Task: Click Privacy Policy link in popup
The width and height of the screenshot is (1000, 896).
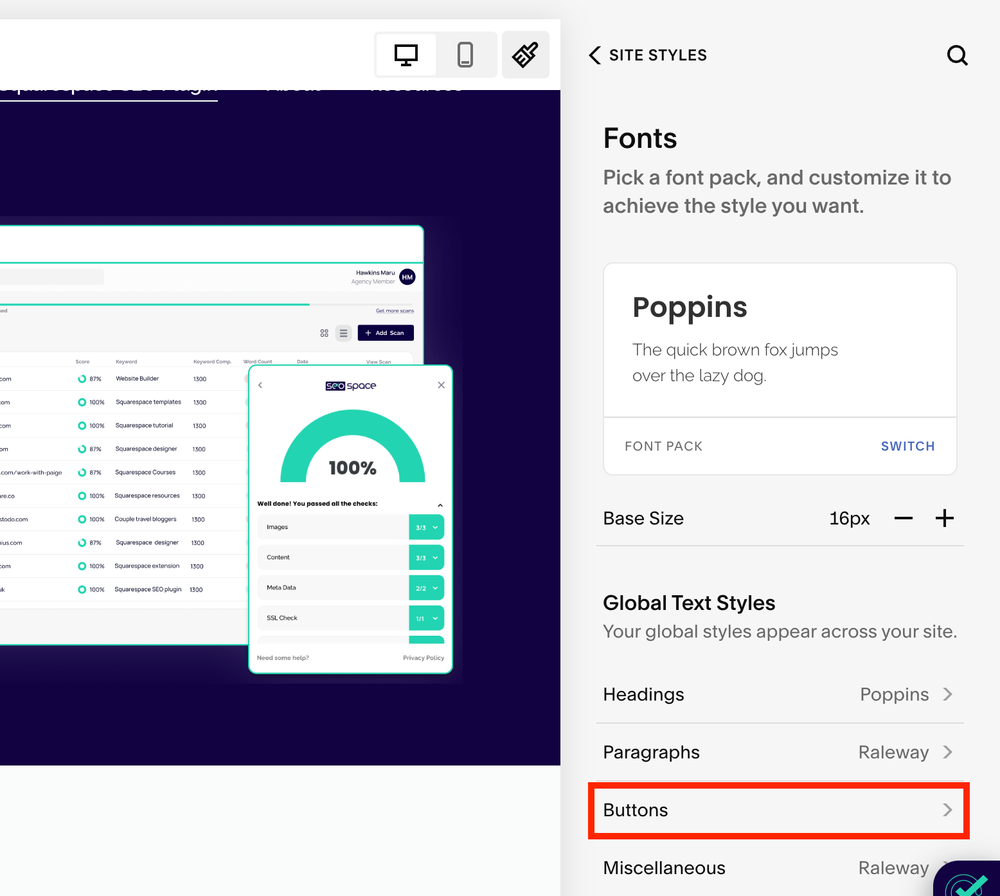Action: pos(423,657)
